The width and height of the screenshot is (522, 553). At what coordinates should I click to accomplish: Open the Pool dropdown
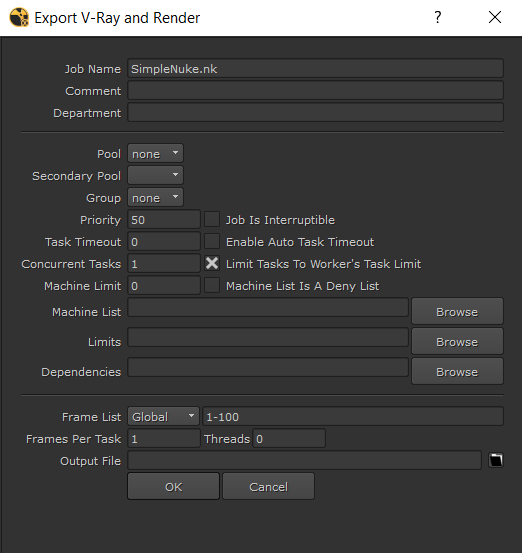[155, 153]
